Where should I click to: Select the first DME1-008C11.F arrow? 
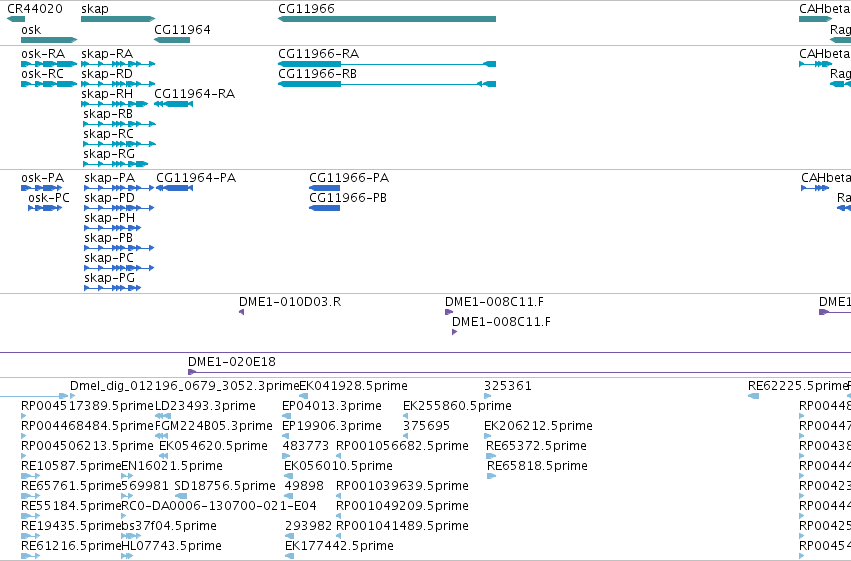point(449,312)
